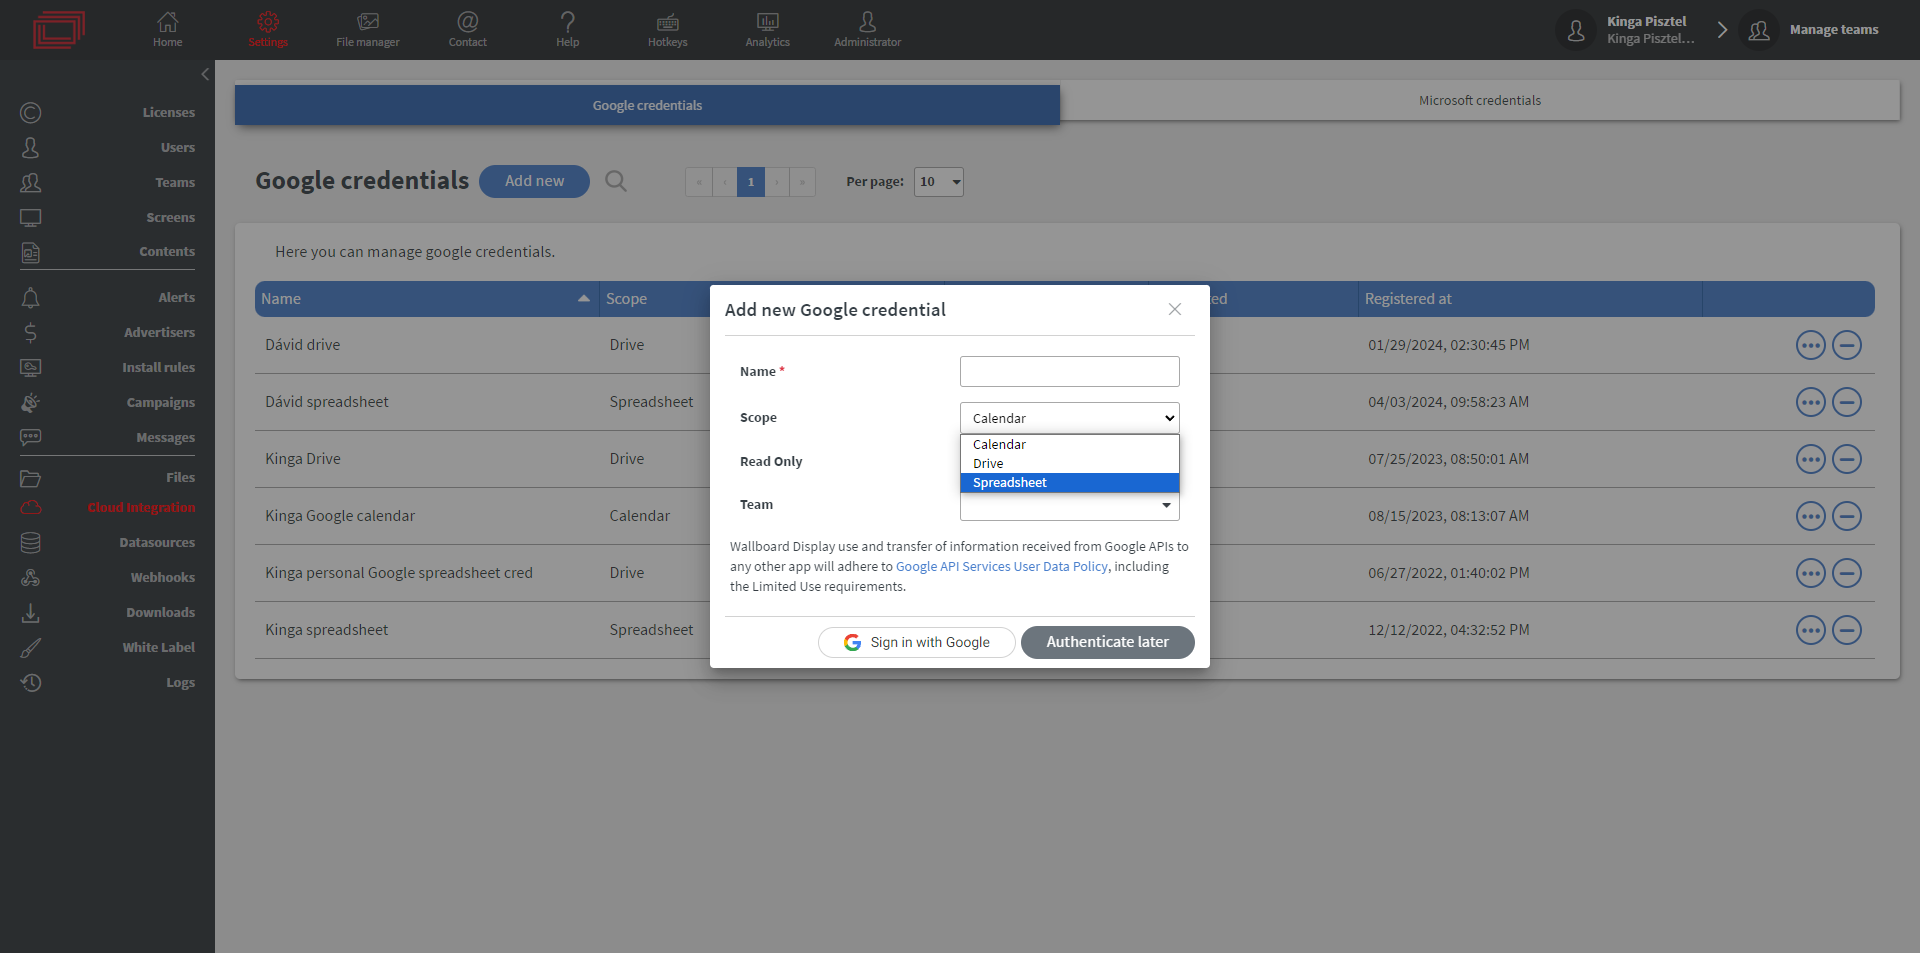Open Google API Services User Data Policy link
Image resolution: width=1920 pixels, height=953 pixels.
click(x=1001, y=567)
